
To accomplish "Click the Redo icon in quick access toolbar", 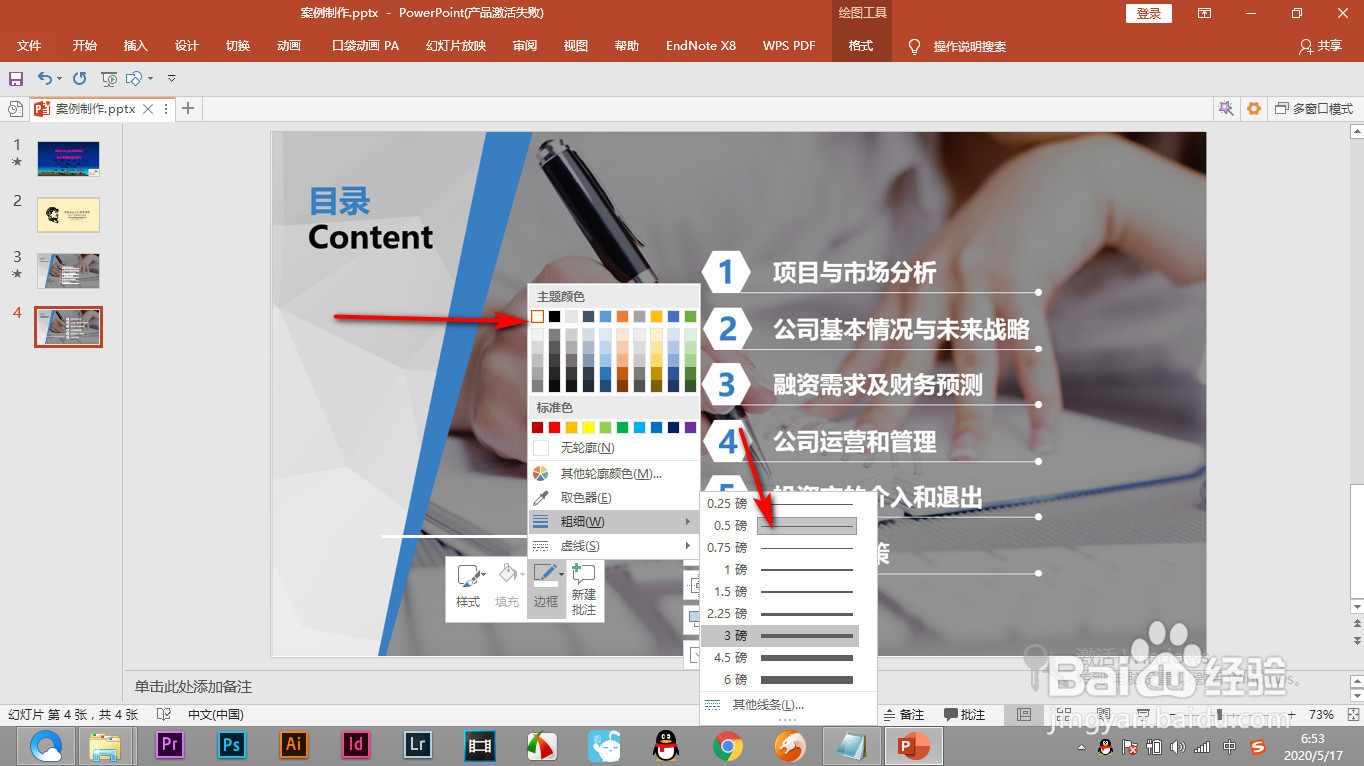I will [x=80, y=78].
